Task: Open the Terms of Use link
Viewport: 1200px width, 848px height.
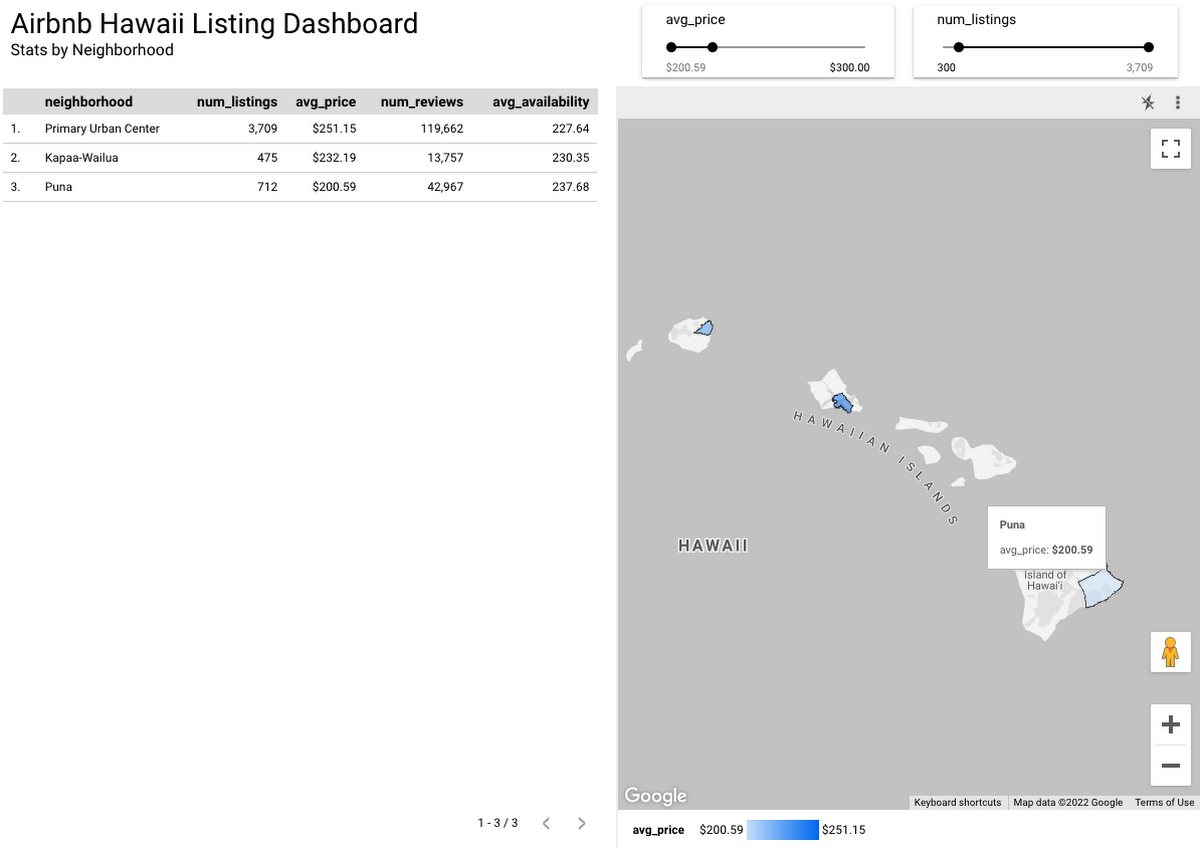Action: 1164,802
